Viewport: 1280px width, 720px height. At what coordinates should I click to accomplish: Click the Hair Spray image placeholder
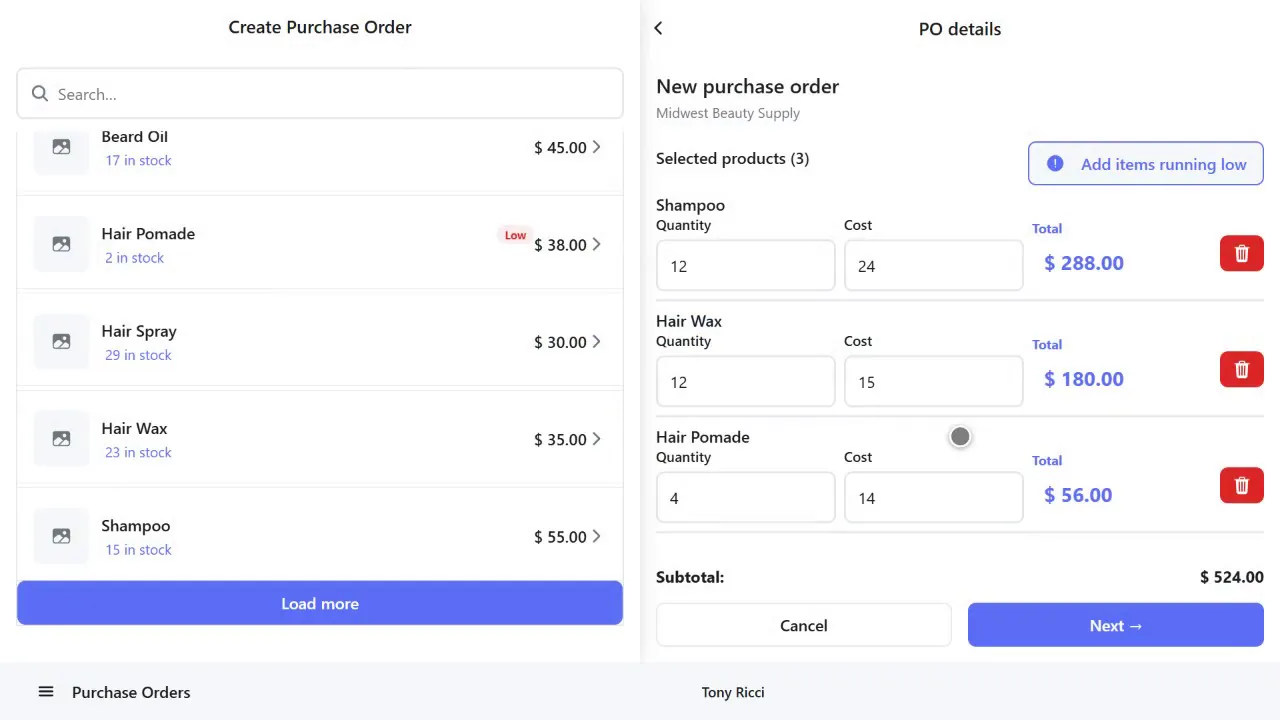(x=62, y=341)
